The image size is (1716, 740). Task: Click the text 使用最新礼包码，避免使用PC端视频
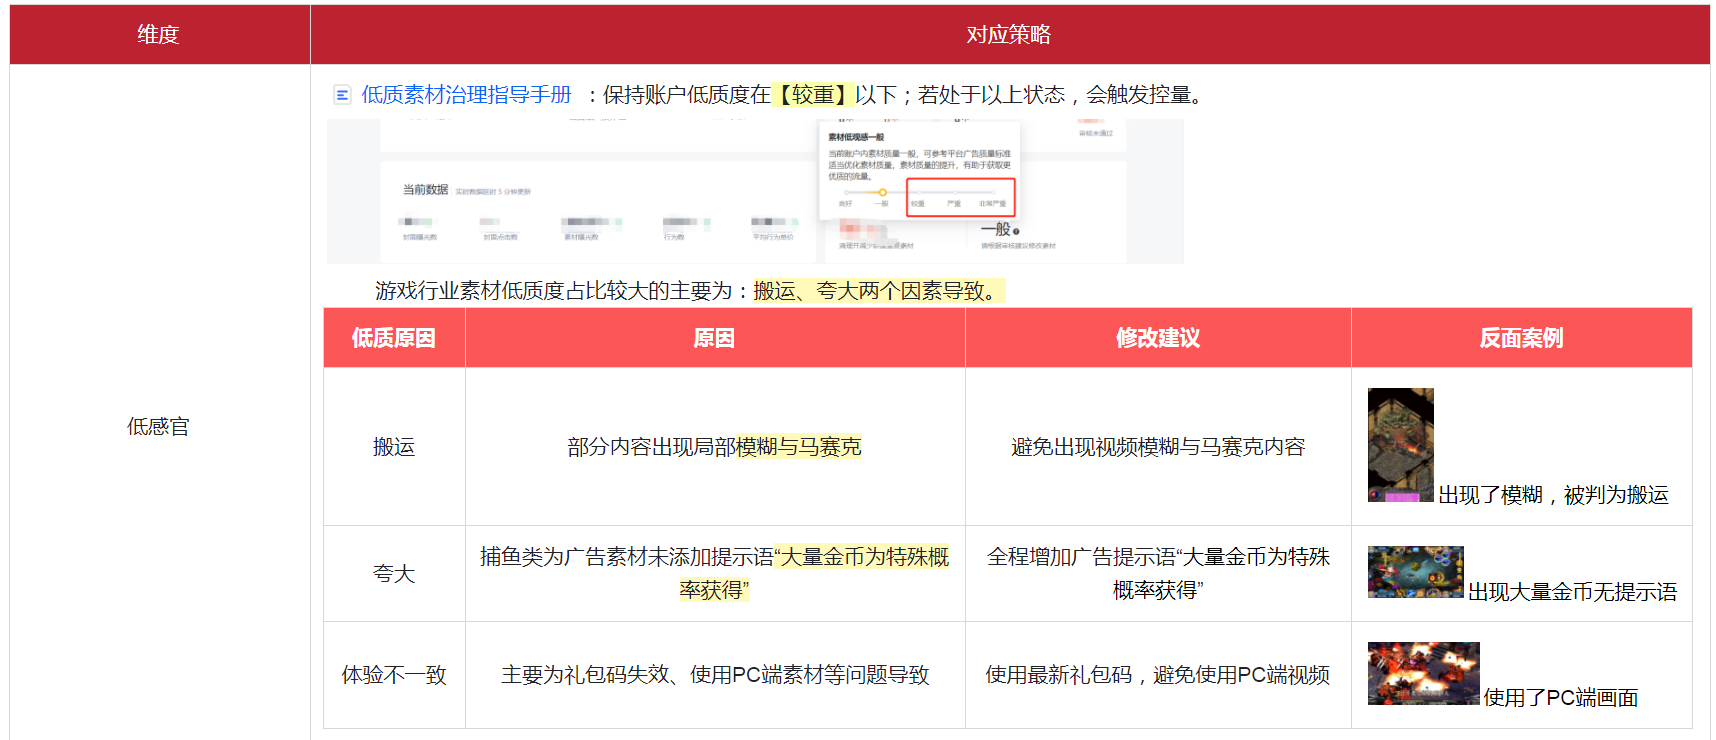tap(1158, 675)
